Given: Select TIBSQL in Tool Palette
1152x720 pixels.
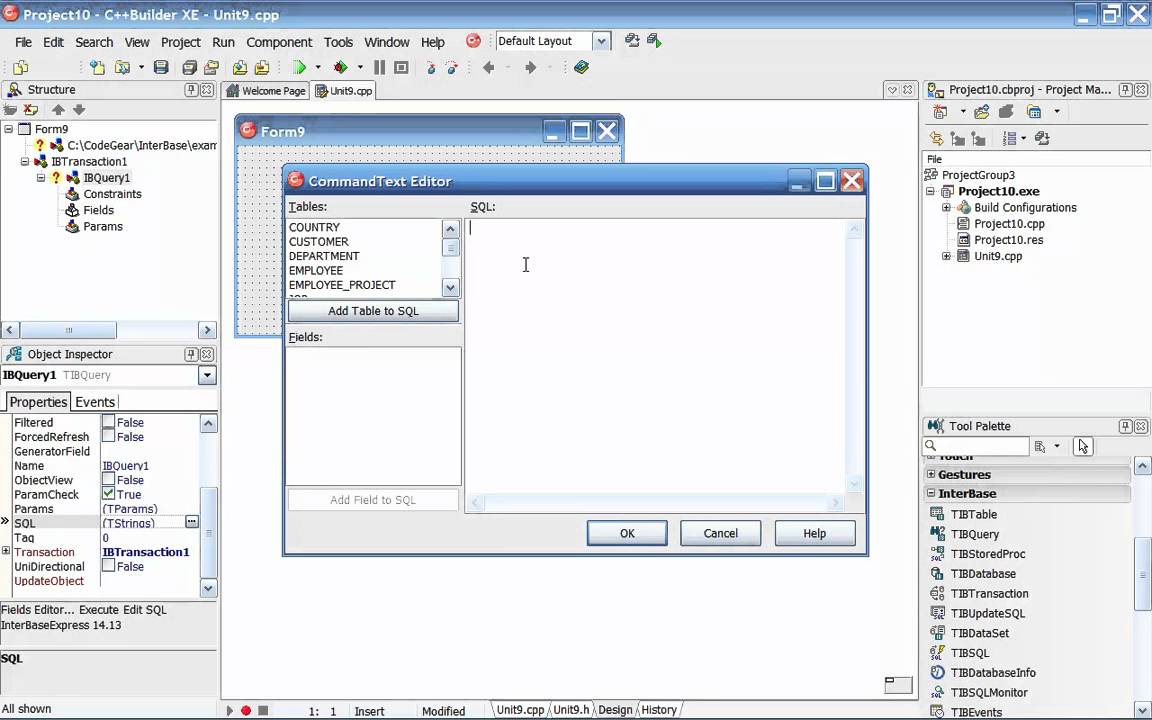Looking at the screenshot, I should tap(969, 653).
